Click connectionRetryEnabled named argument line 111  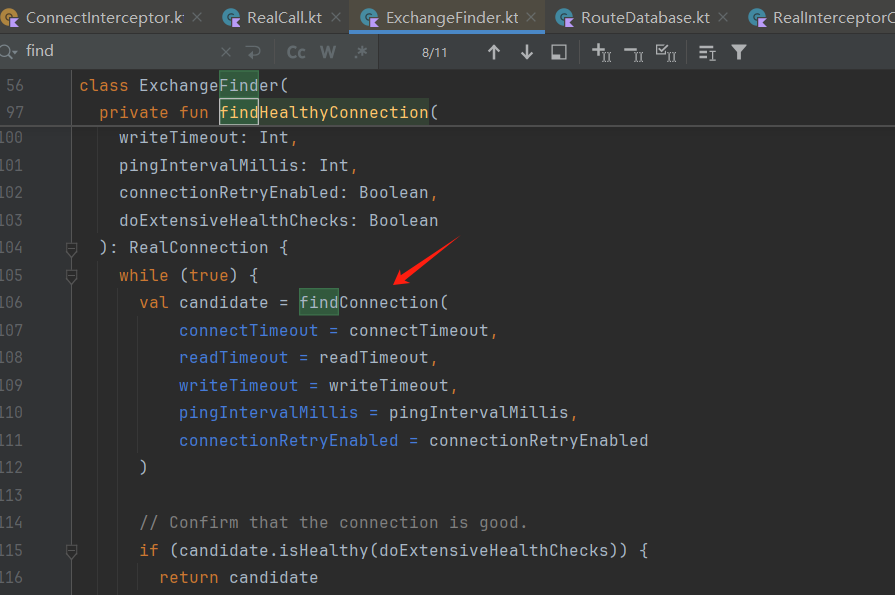[x=288, y=440]
